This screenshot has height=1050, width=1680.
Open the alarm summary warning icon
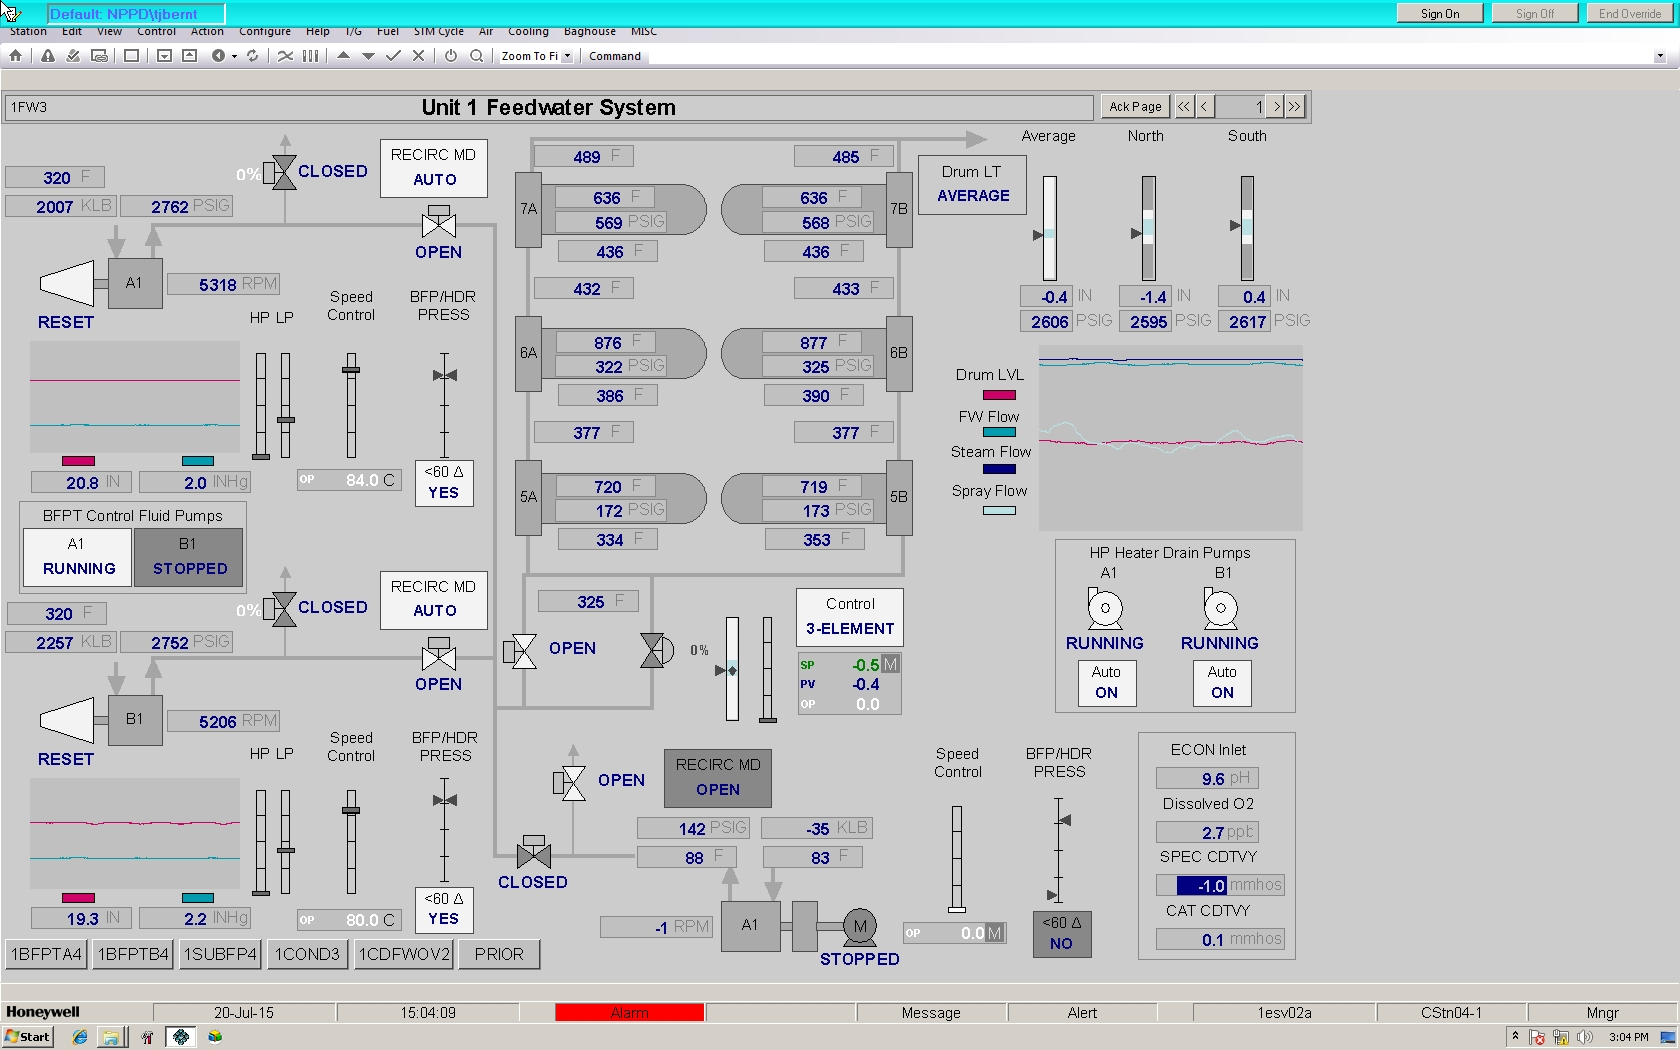coord(47,56)
